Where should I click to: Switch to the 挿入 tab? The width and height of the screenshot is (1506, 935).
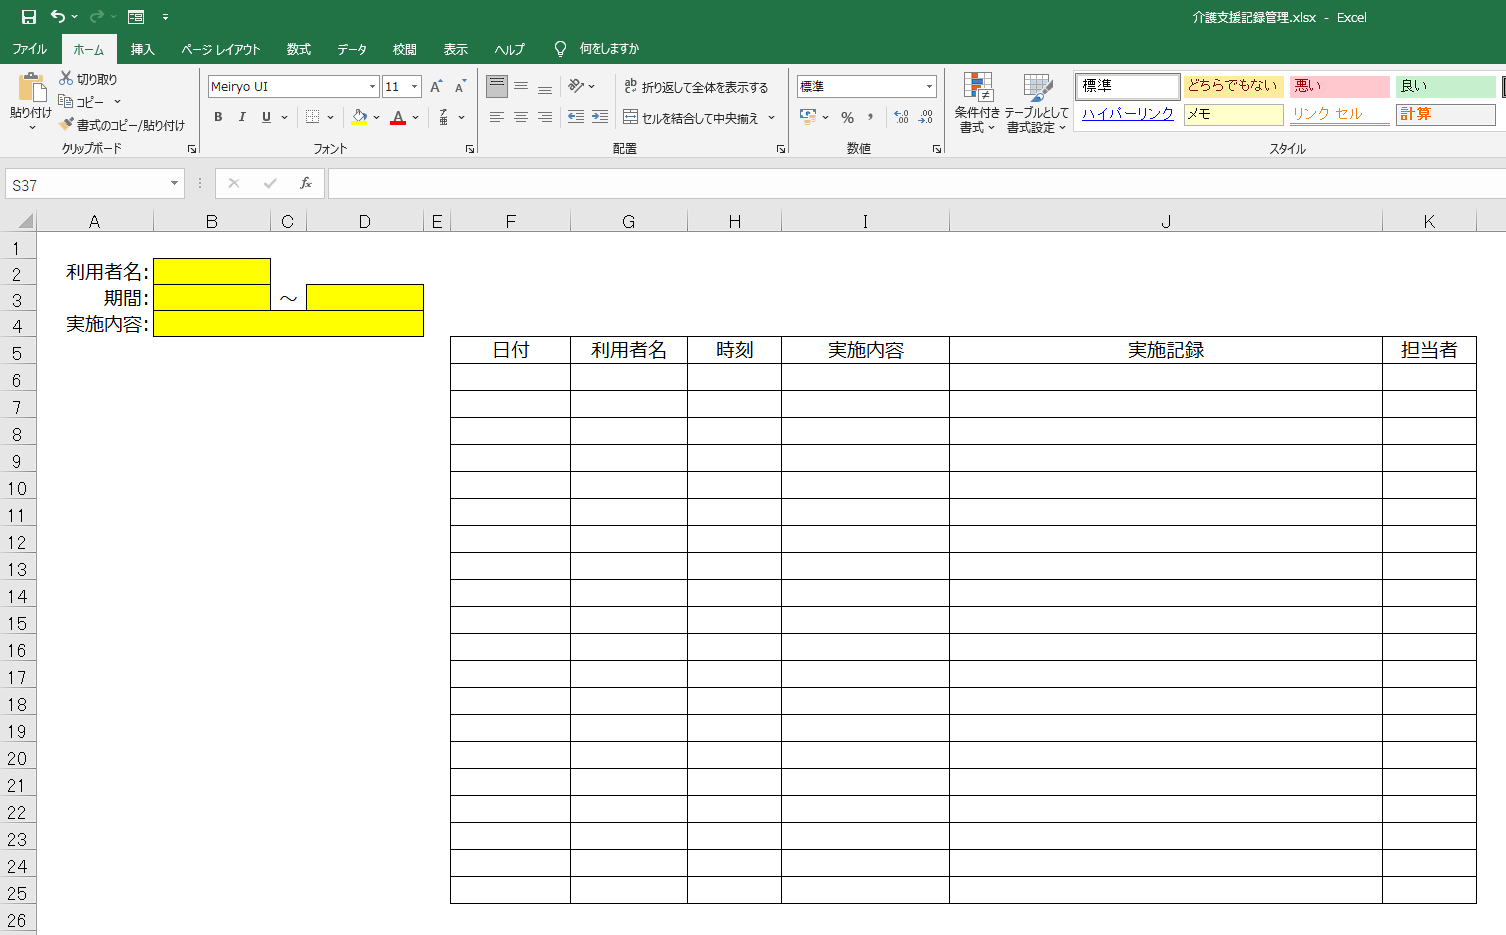click(x=143, y=49)
